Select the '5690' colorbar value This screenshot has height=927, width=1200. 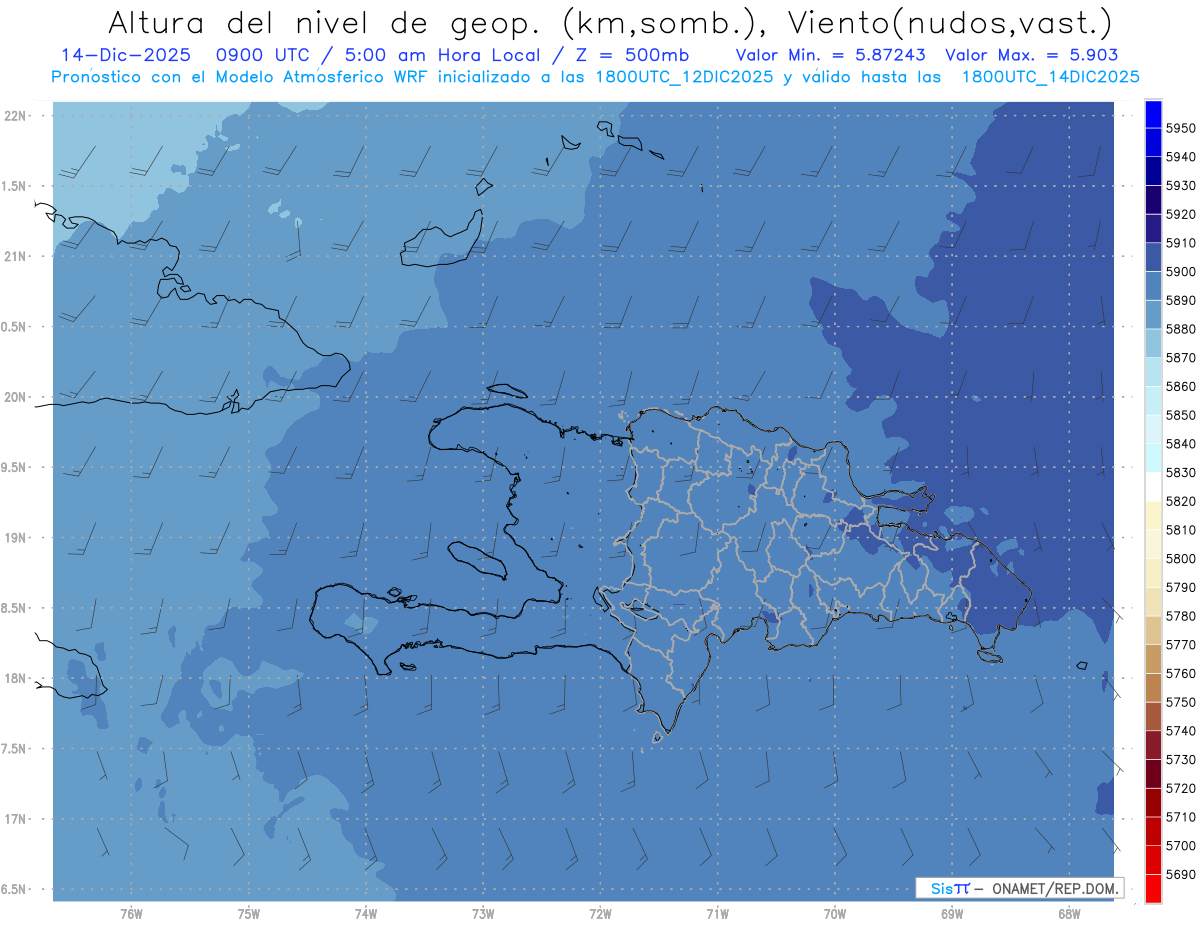[x=1180, y=874]
